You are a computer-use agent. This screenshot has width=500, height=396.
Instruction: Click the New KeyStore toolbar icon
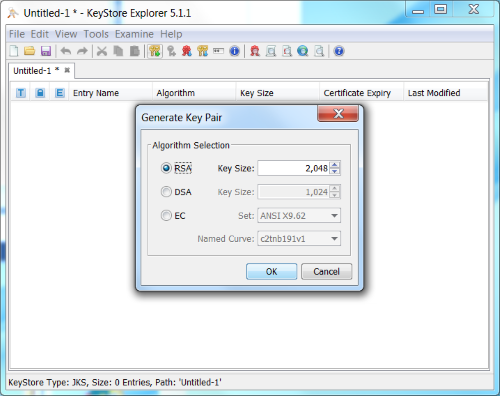coord(14,51)
